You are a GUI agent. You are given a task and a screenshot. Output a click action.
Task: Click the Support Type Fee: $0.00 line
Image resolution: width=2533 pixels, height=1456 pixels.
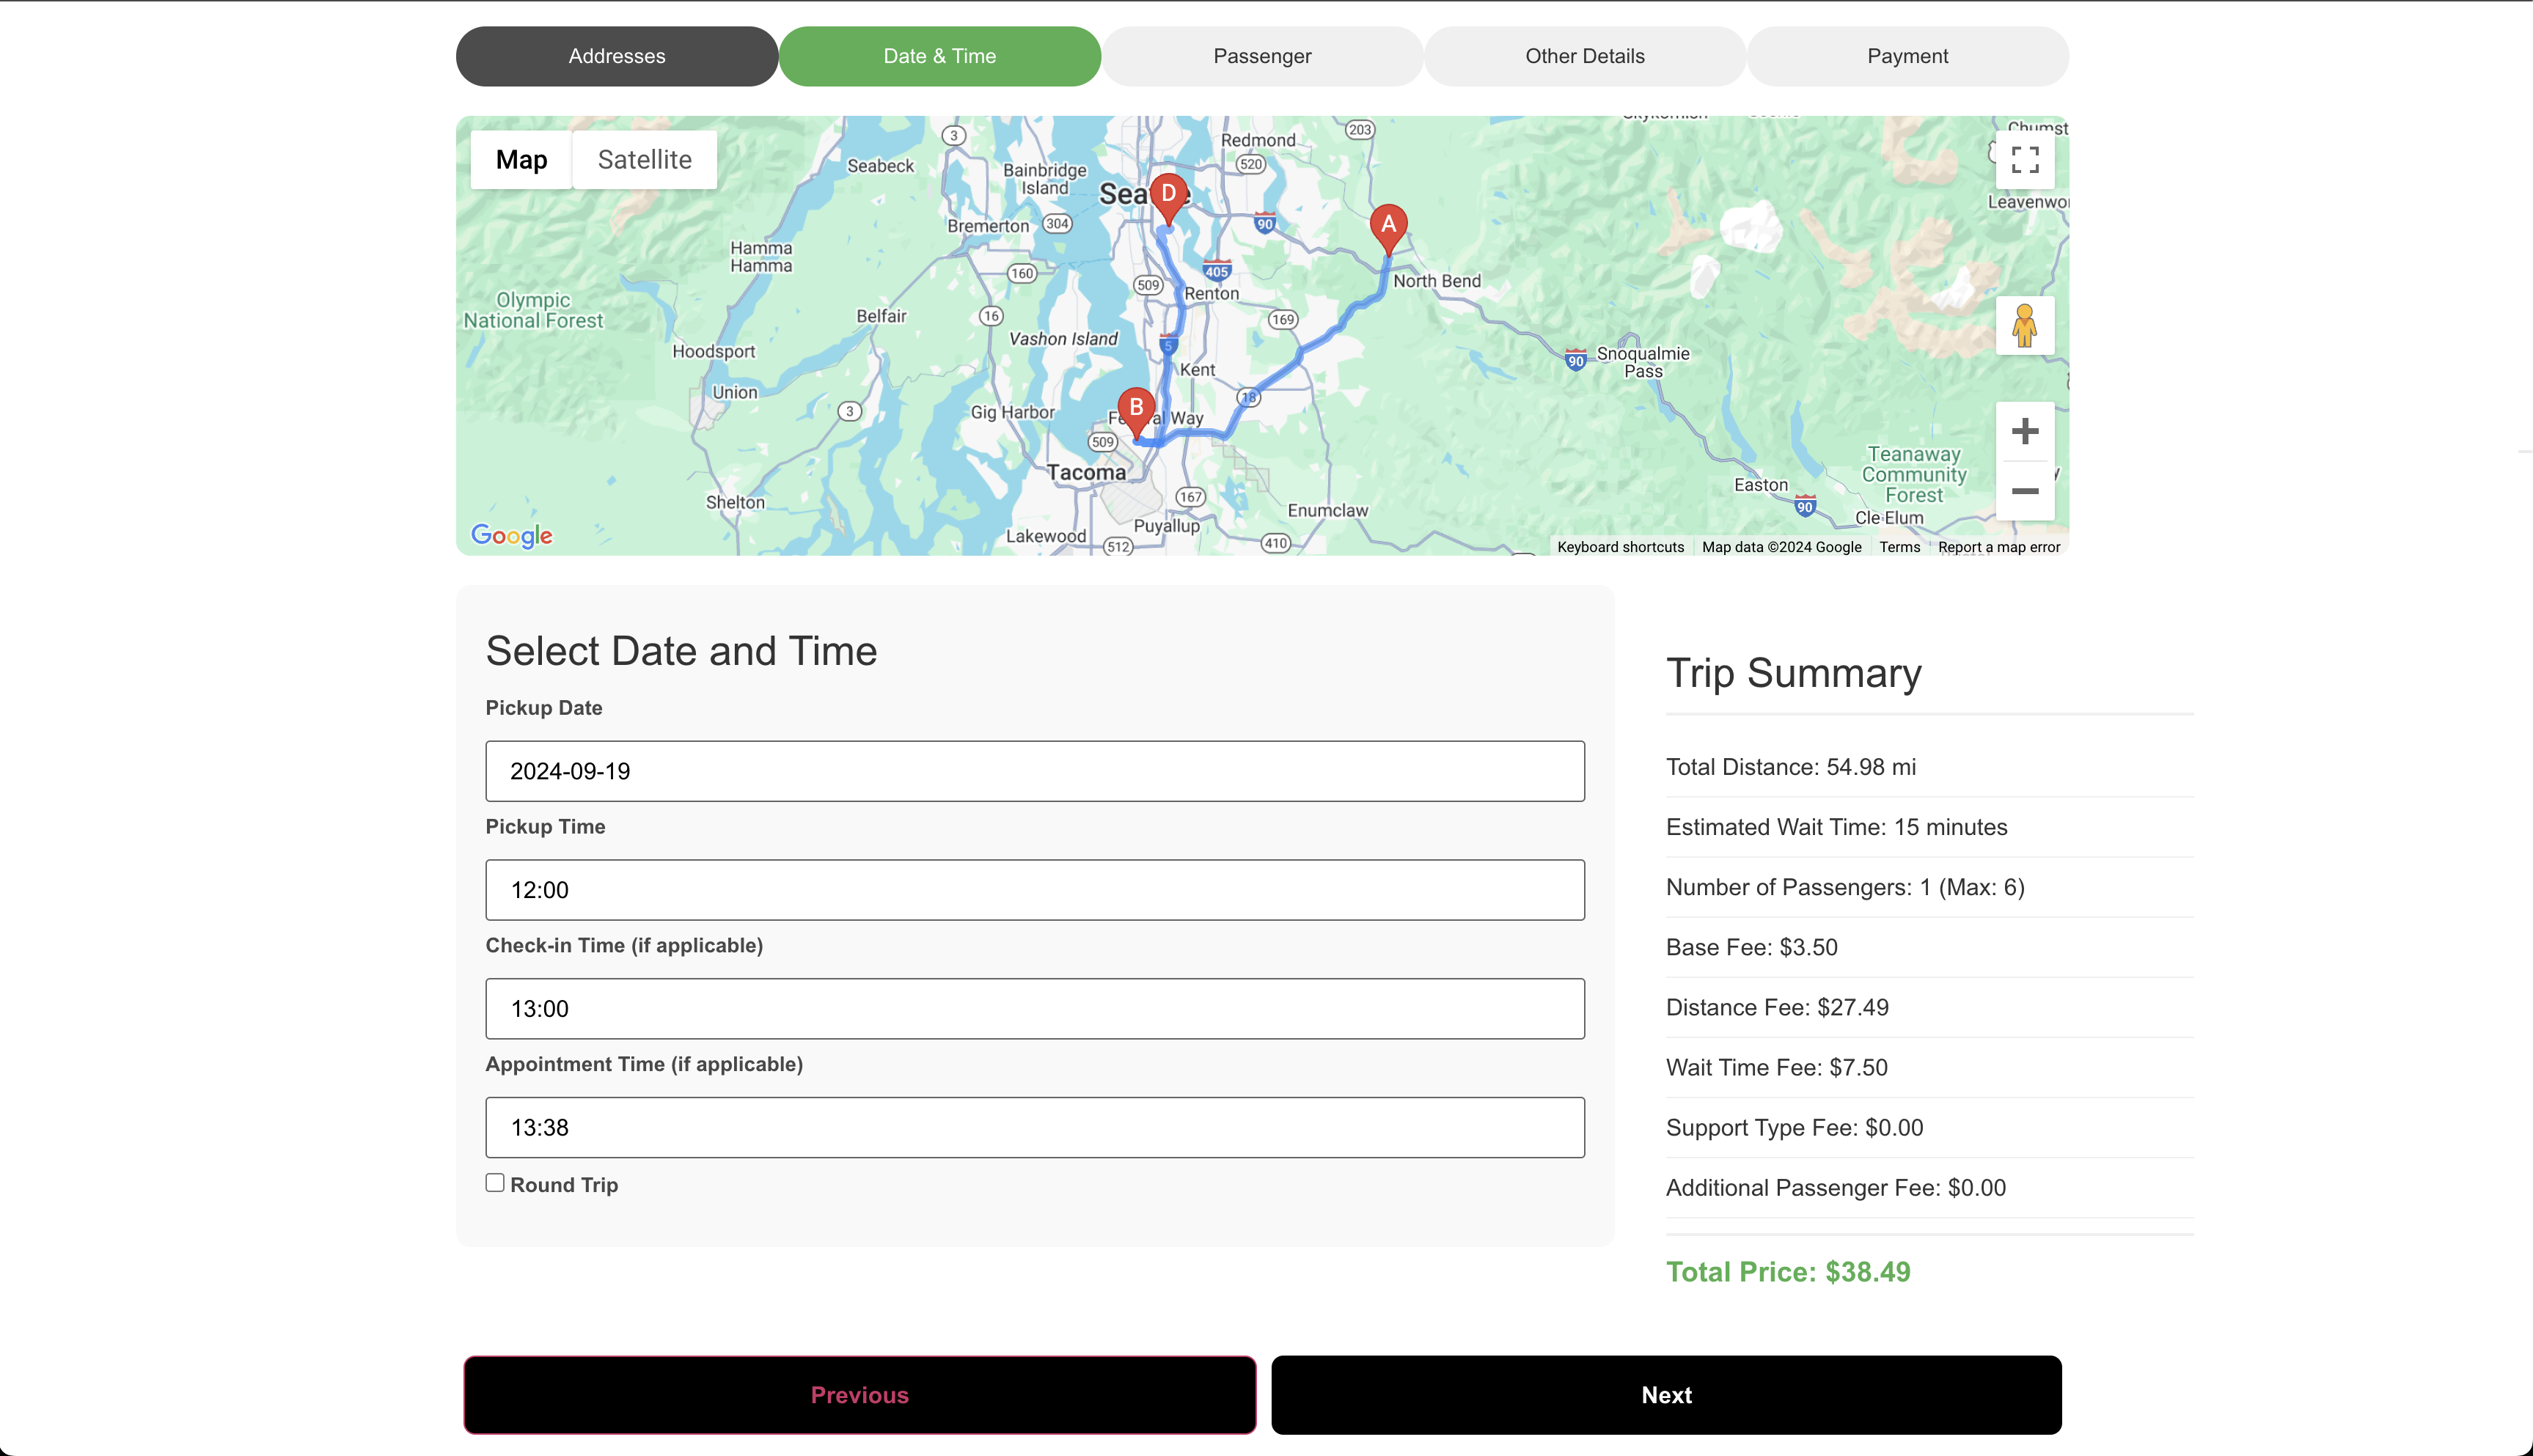coord(1794,1127)
